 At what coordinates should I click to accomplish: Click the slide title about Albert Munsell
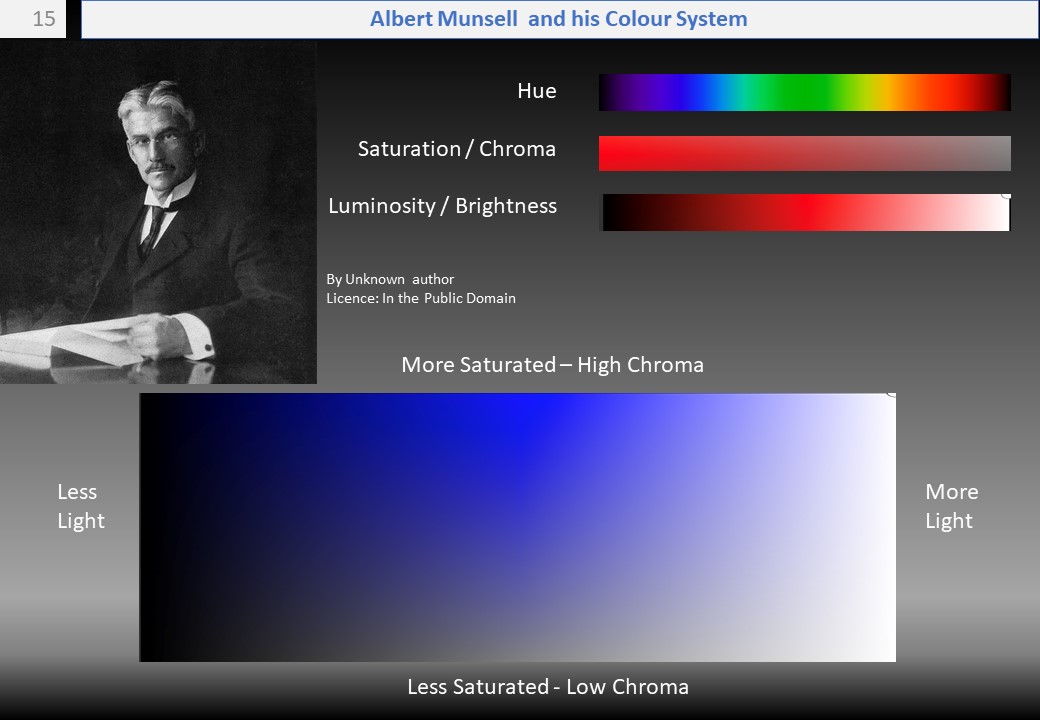point(558,19)
